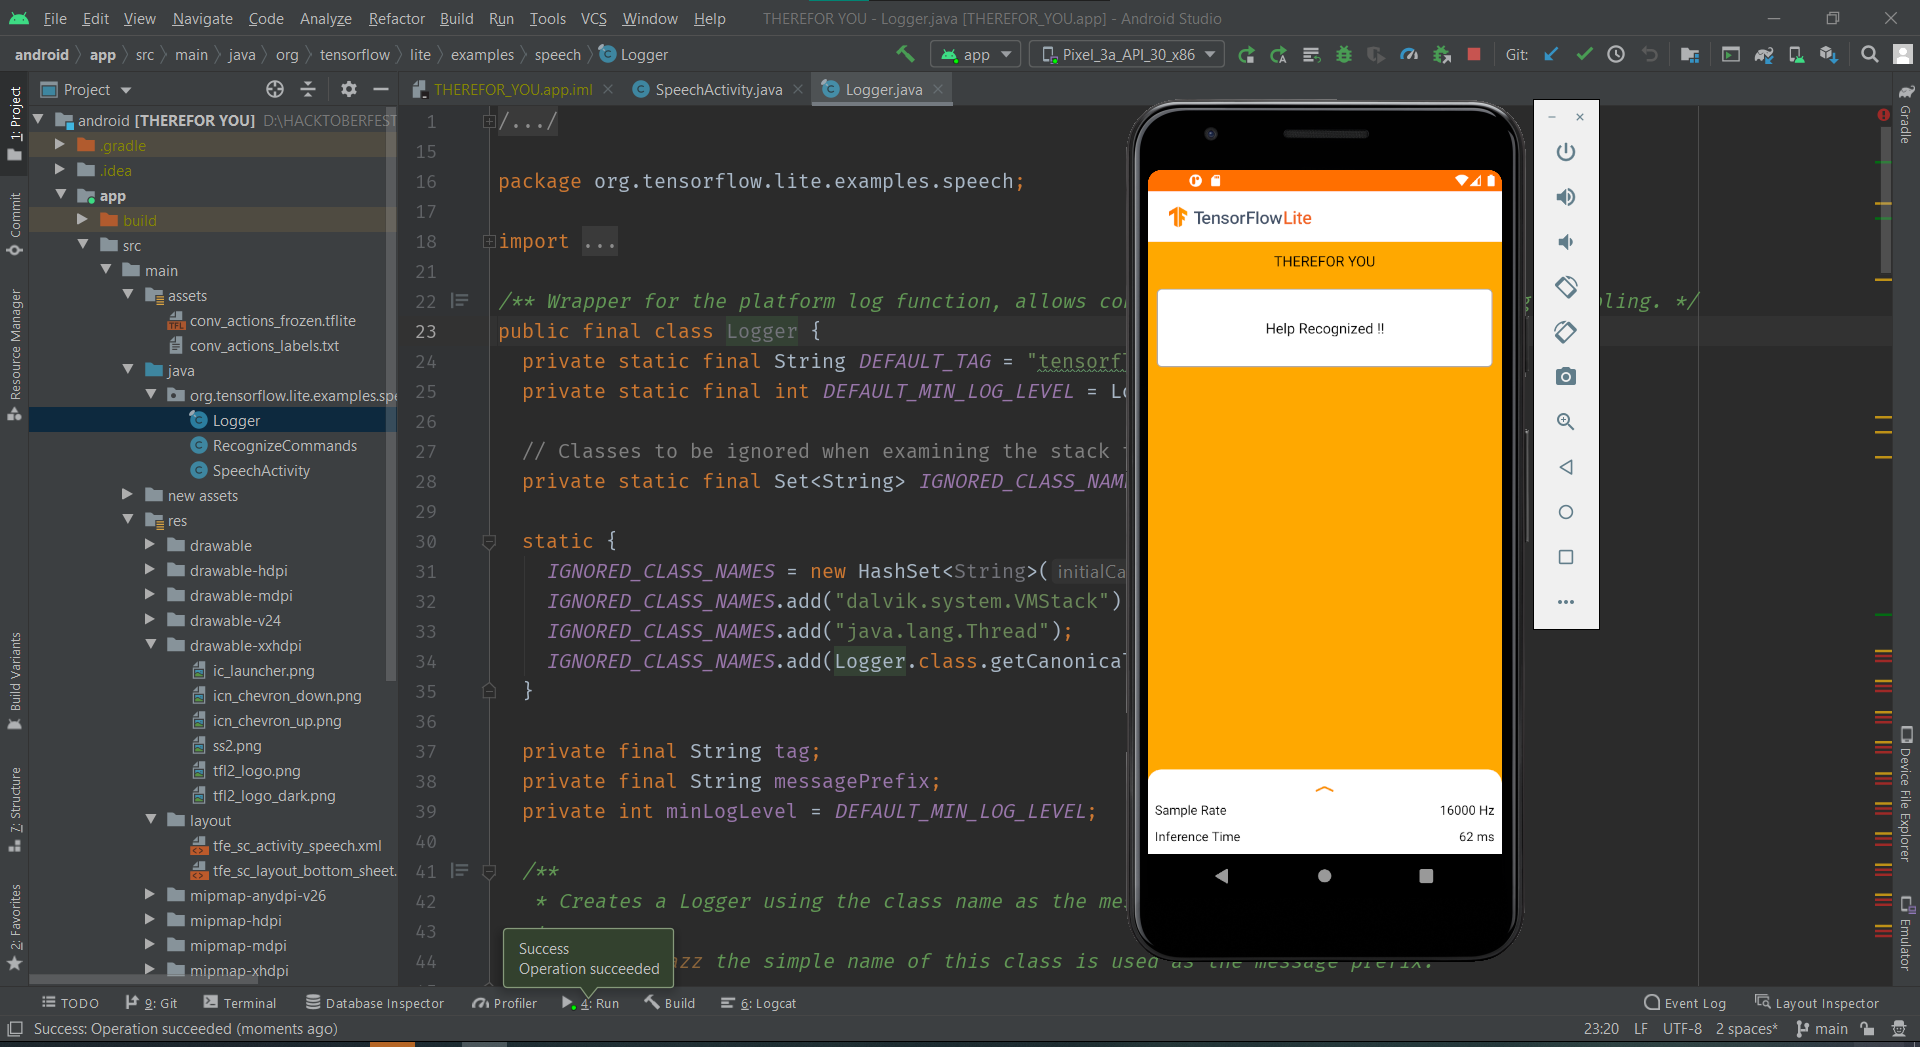Open Search Everywhere magnifier icon

click(x=1869, y=55)
